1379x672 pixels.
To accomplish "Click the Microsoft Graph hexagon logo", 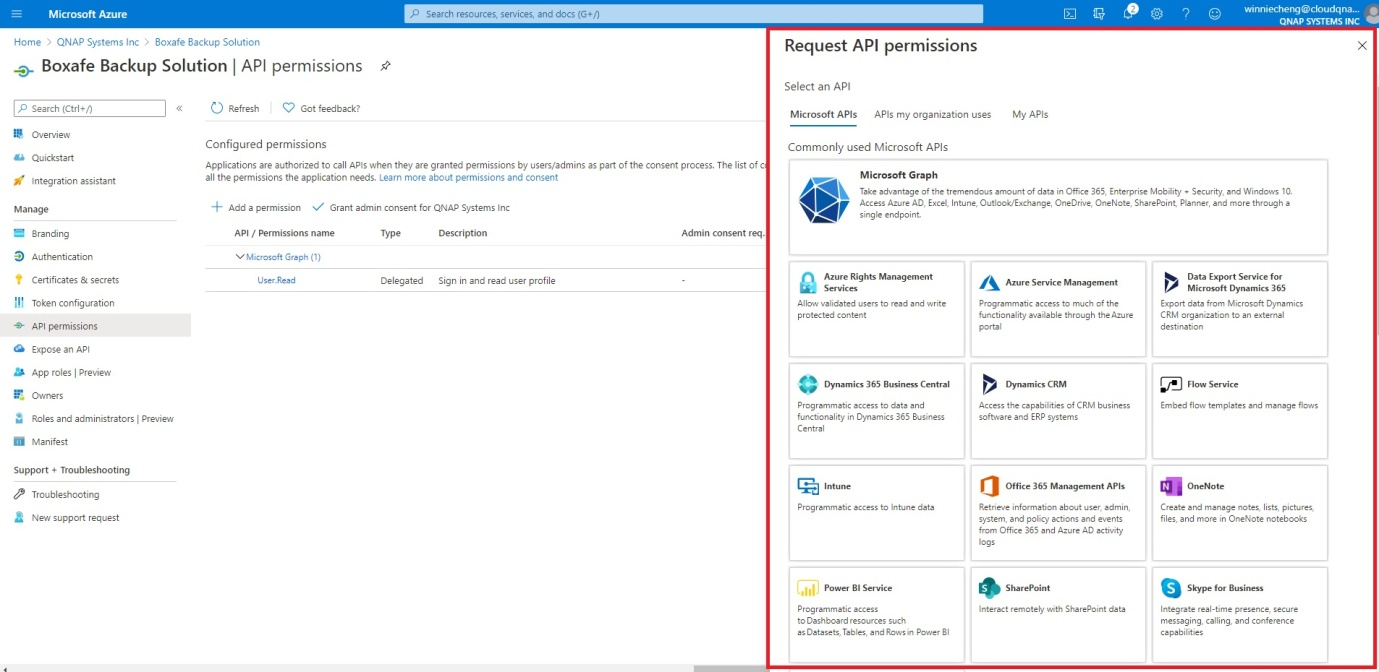I will [x=824, y=200].
